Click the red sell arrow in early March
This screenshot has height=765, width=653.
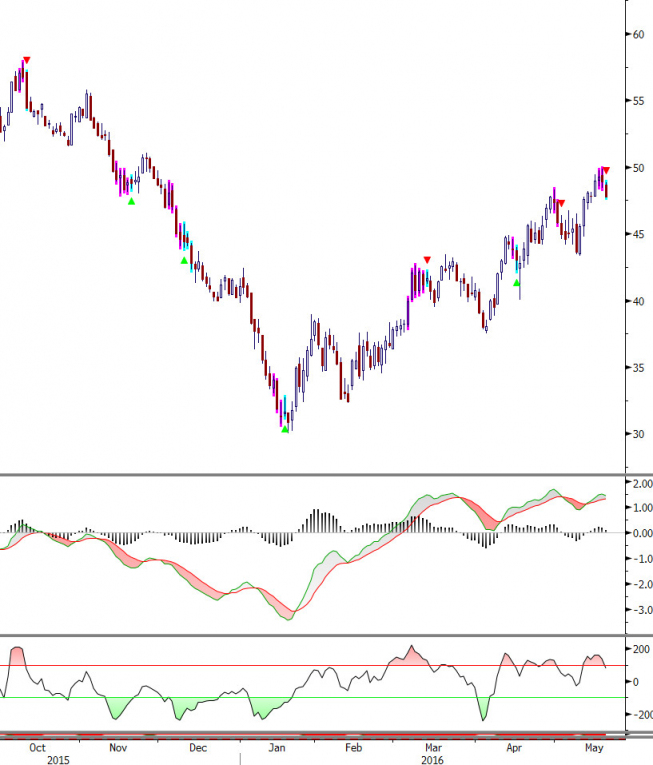pos(428,260)
